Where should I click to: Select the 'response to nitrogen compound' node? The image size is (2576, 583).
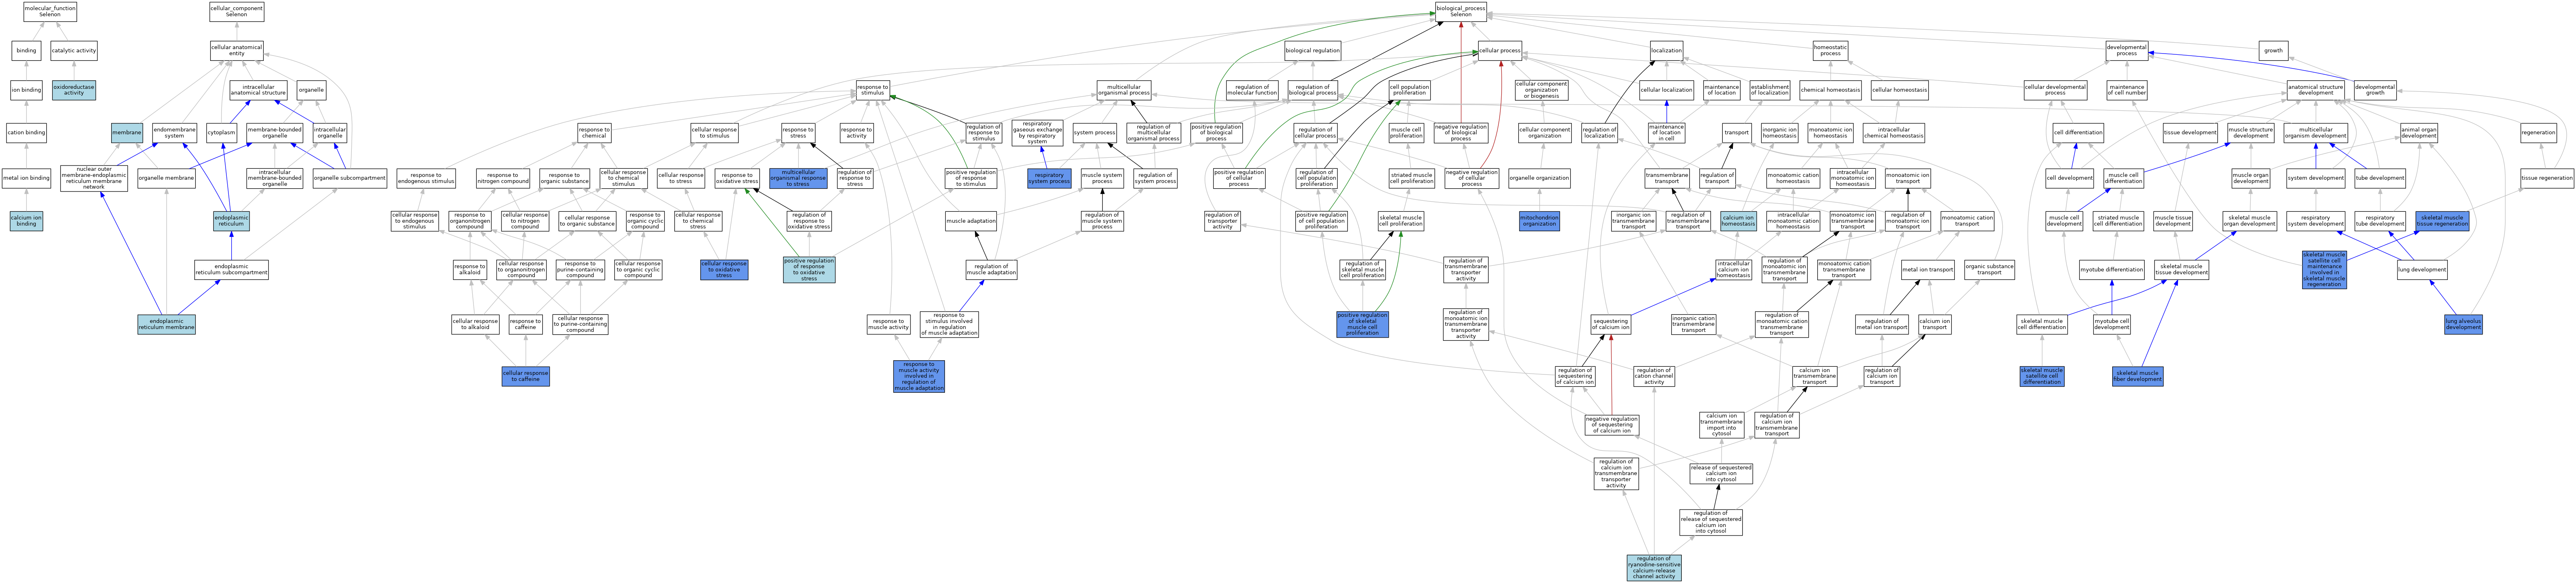(503, 178)
